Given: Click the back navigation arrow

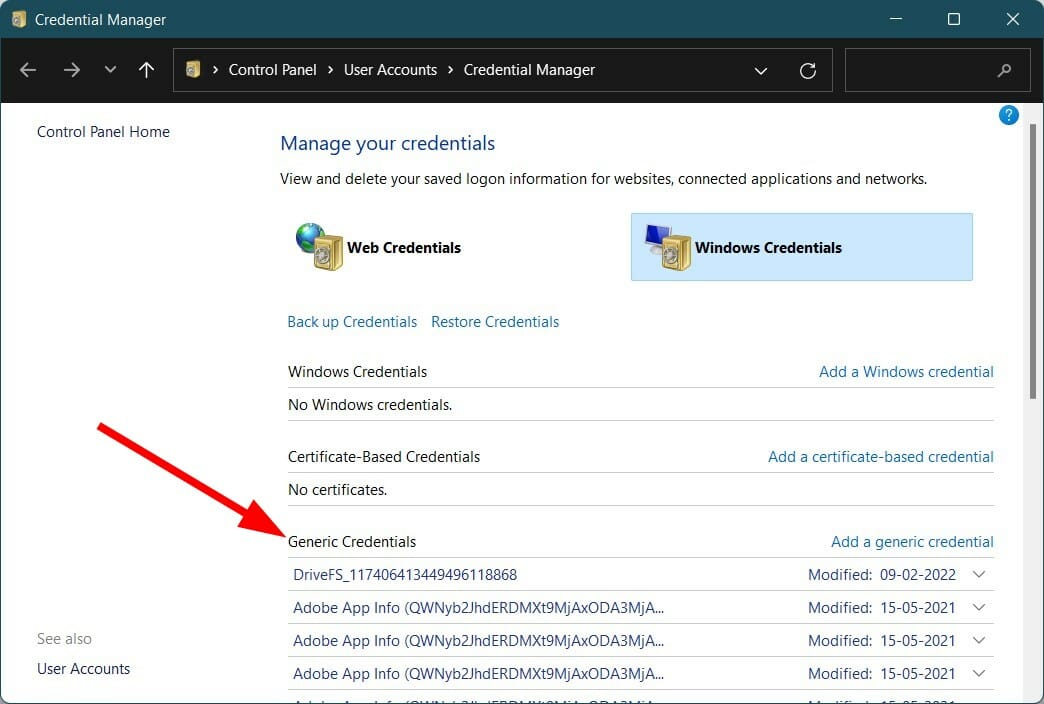Looking at the screenshot, I should tap(28, 70).
